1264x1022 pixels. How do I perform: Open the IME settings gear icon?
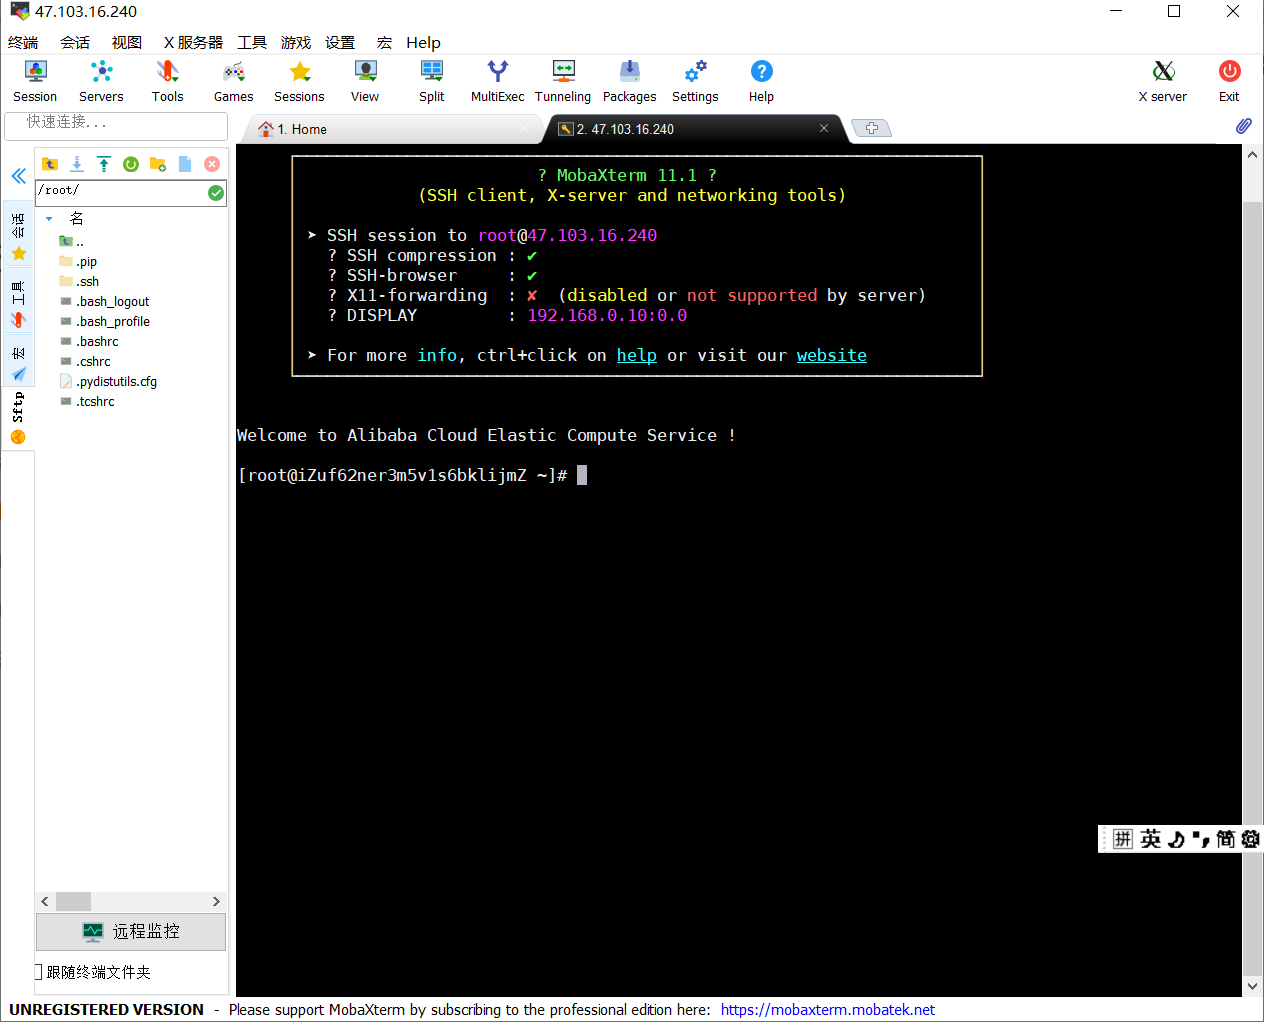click(x=1250, y=839)
